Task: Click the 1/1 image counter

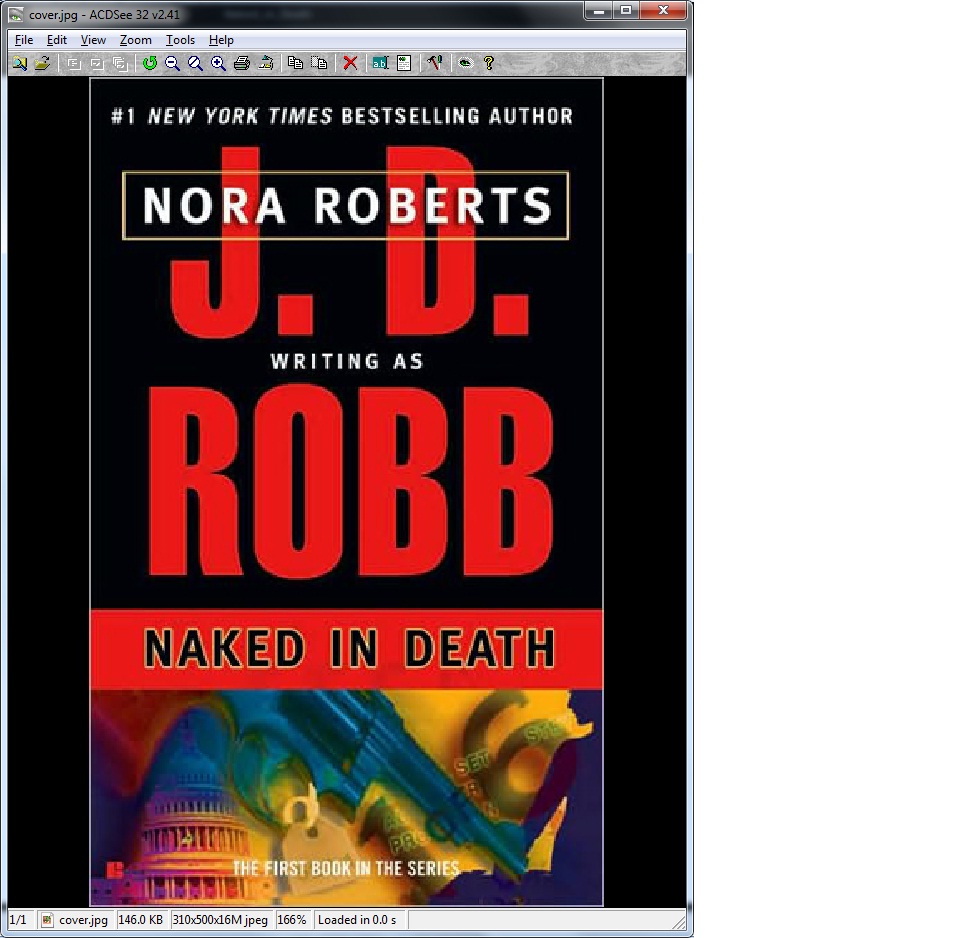Action: [18, 920]
